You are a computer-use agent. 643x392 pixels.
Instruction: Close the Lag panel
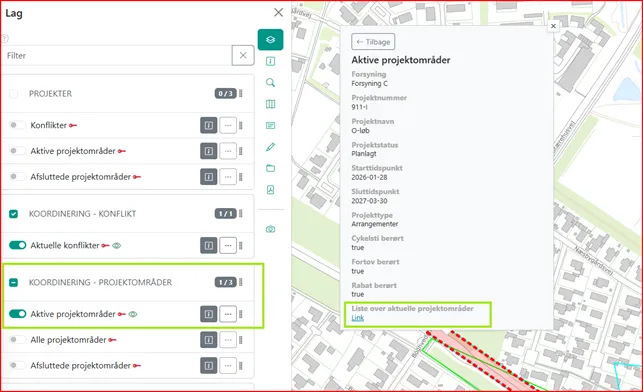[278, 12]
